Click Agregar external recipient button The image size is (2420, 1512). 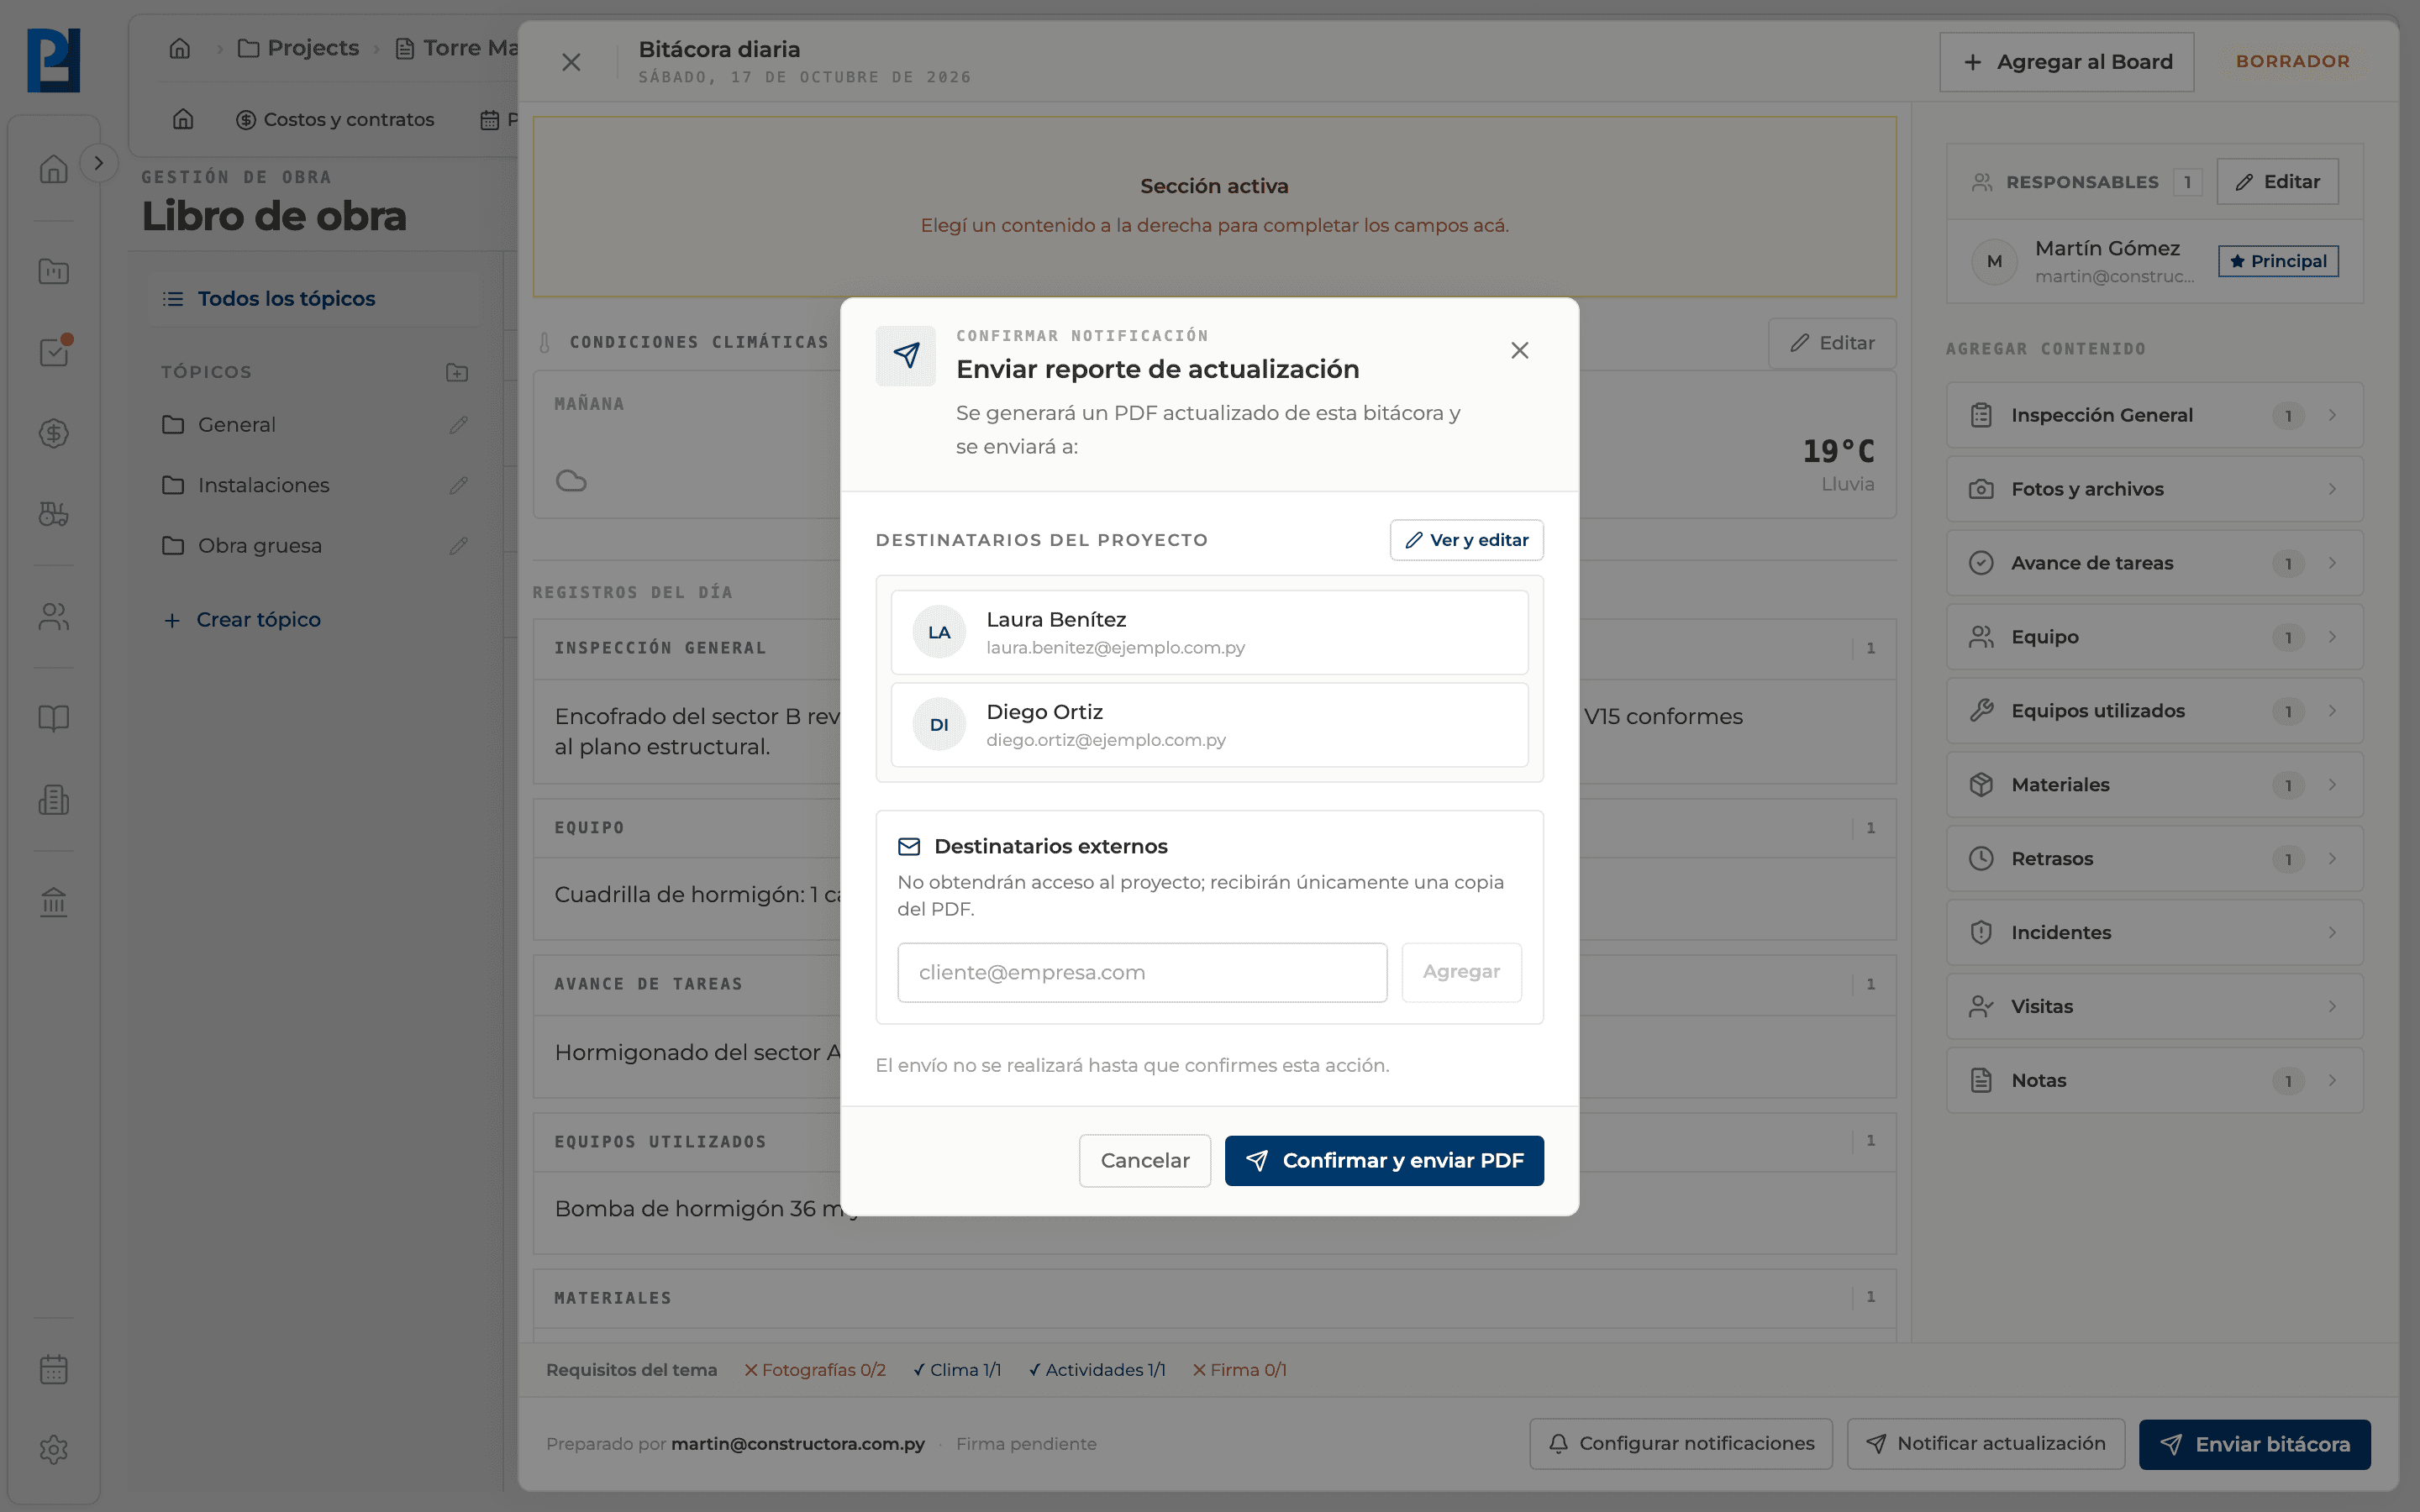[1461, 973]
